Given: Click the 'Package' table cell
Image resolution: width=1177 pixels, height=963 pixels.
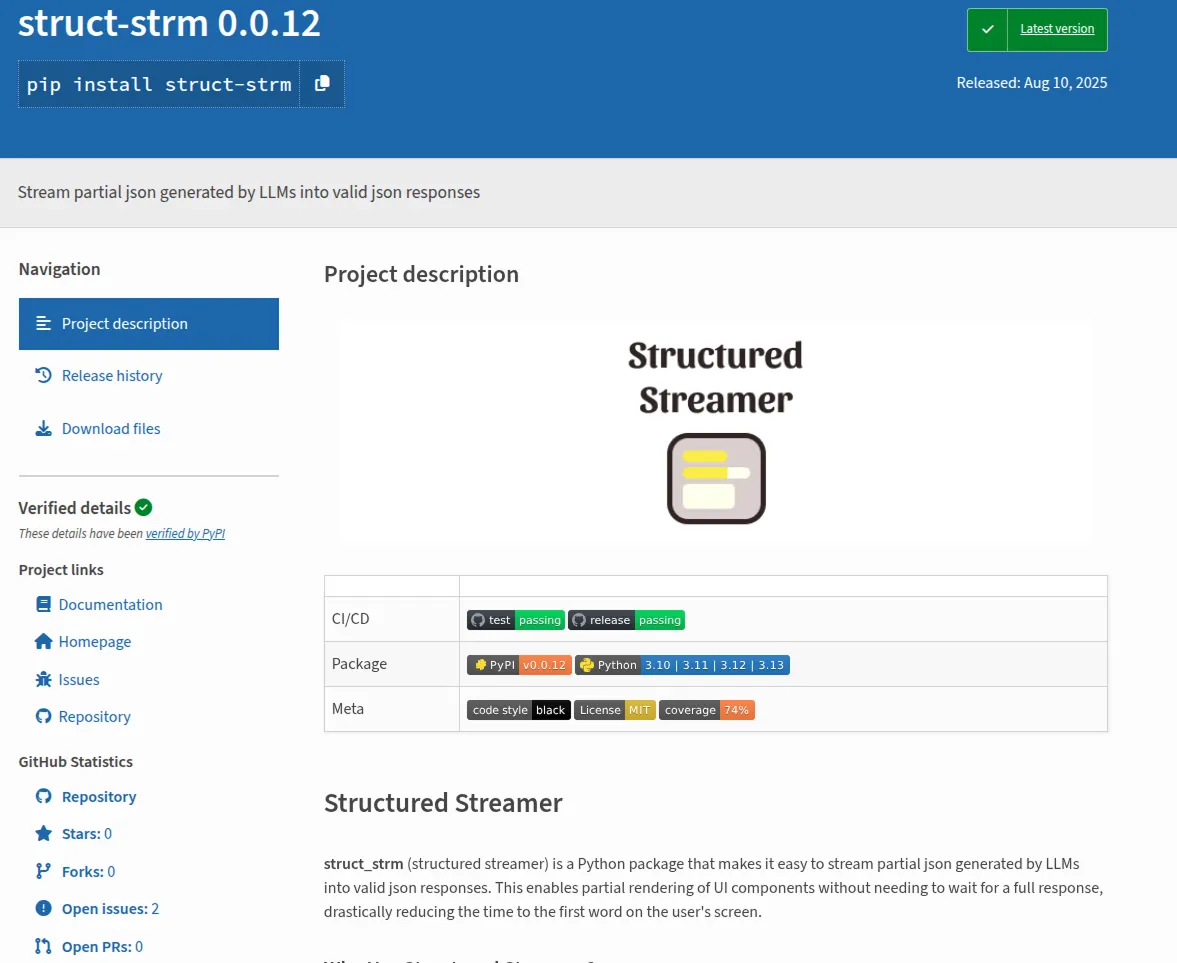Looking at the screenshot, I should coord(391,664).
